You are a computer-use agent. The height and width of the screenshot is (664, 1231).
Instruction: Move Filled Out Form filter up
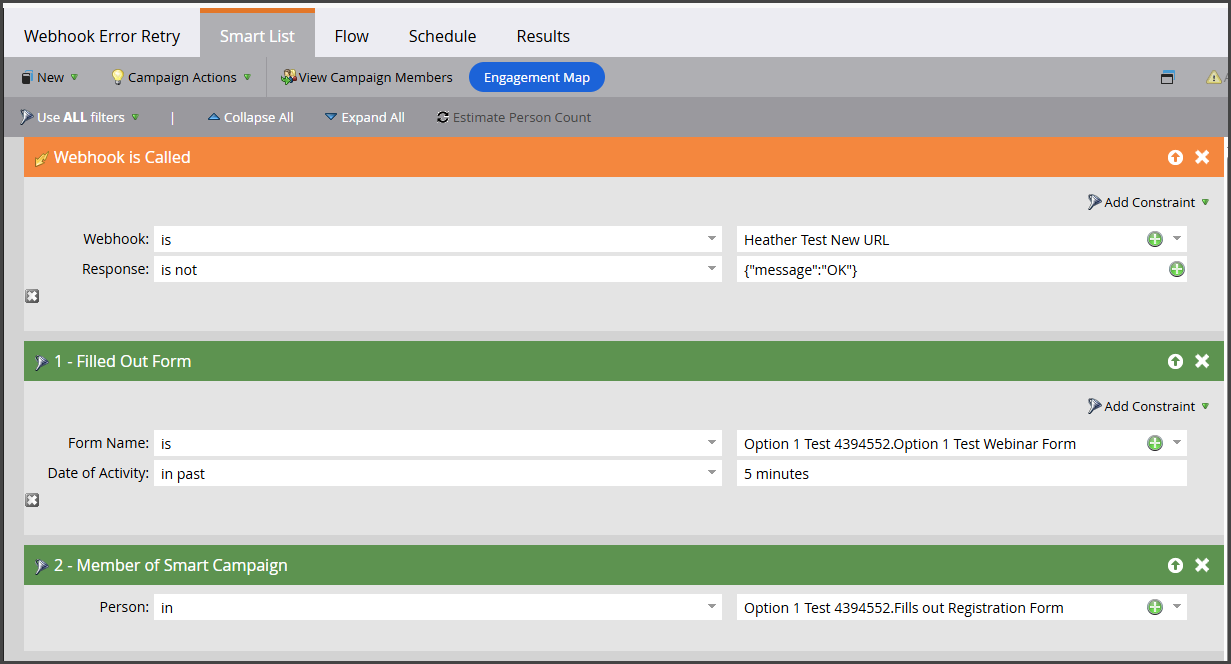(1175, 361)
